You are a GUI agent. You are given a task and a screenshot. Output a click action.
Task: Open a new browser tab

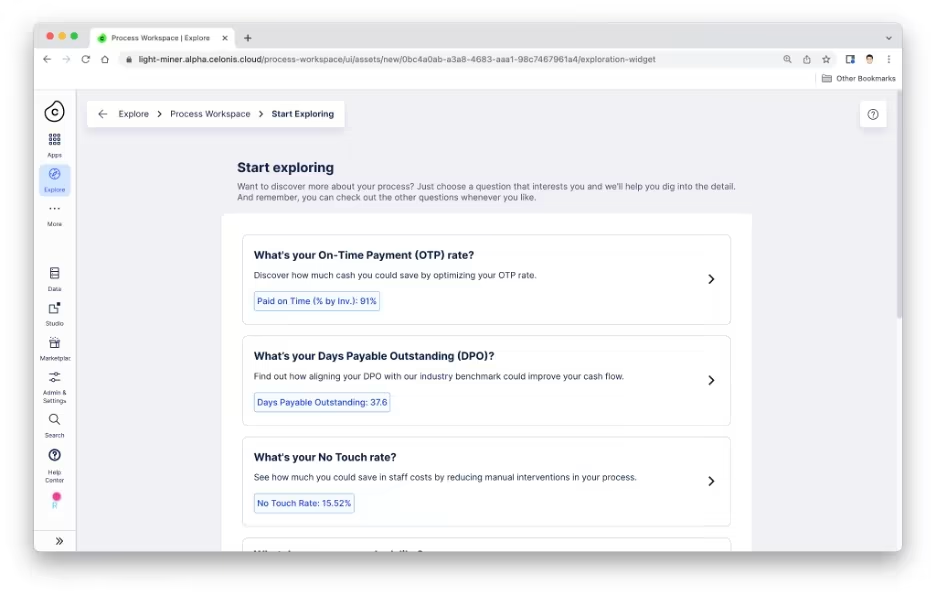point(248,38)
